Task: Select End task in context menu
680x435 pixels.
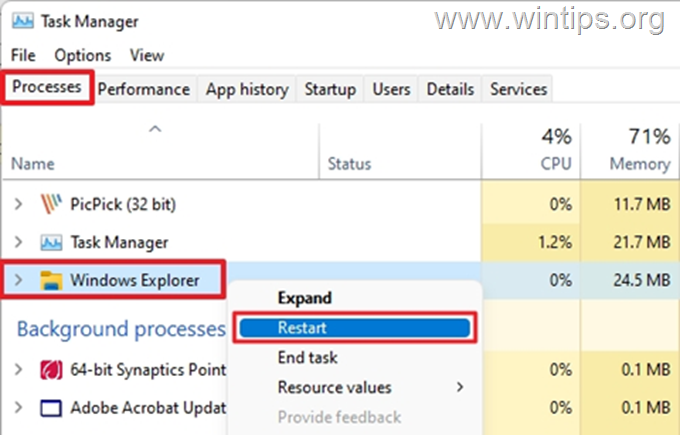Action: [x=307, y=357]
